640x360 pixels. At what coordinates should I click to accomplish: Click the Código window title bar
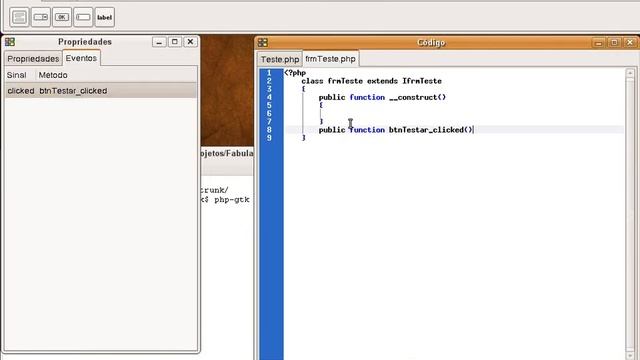pos(431,42)
